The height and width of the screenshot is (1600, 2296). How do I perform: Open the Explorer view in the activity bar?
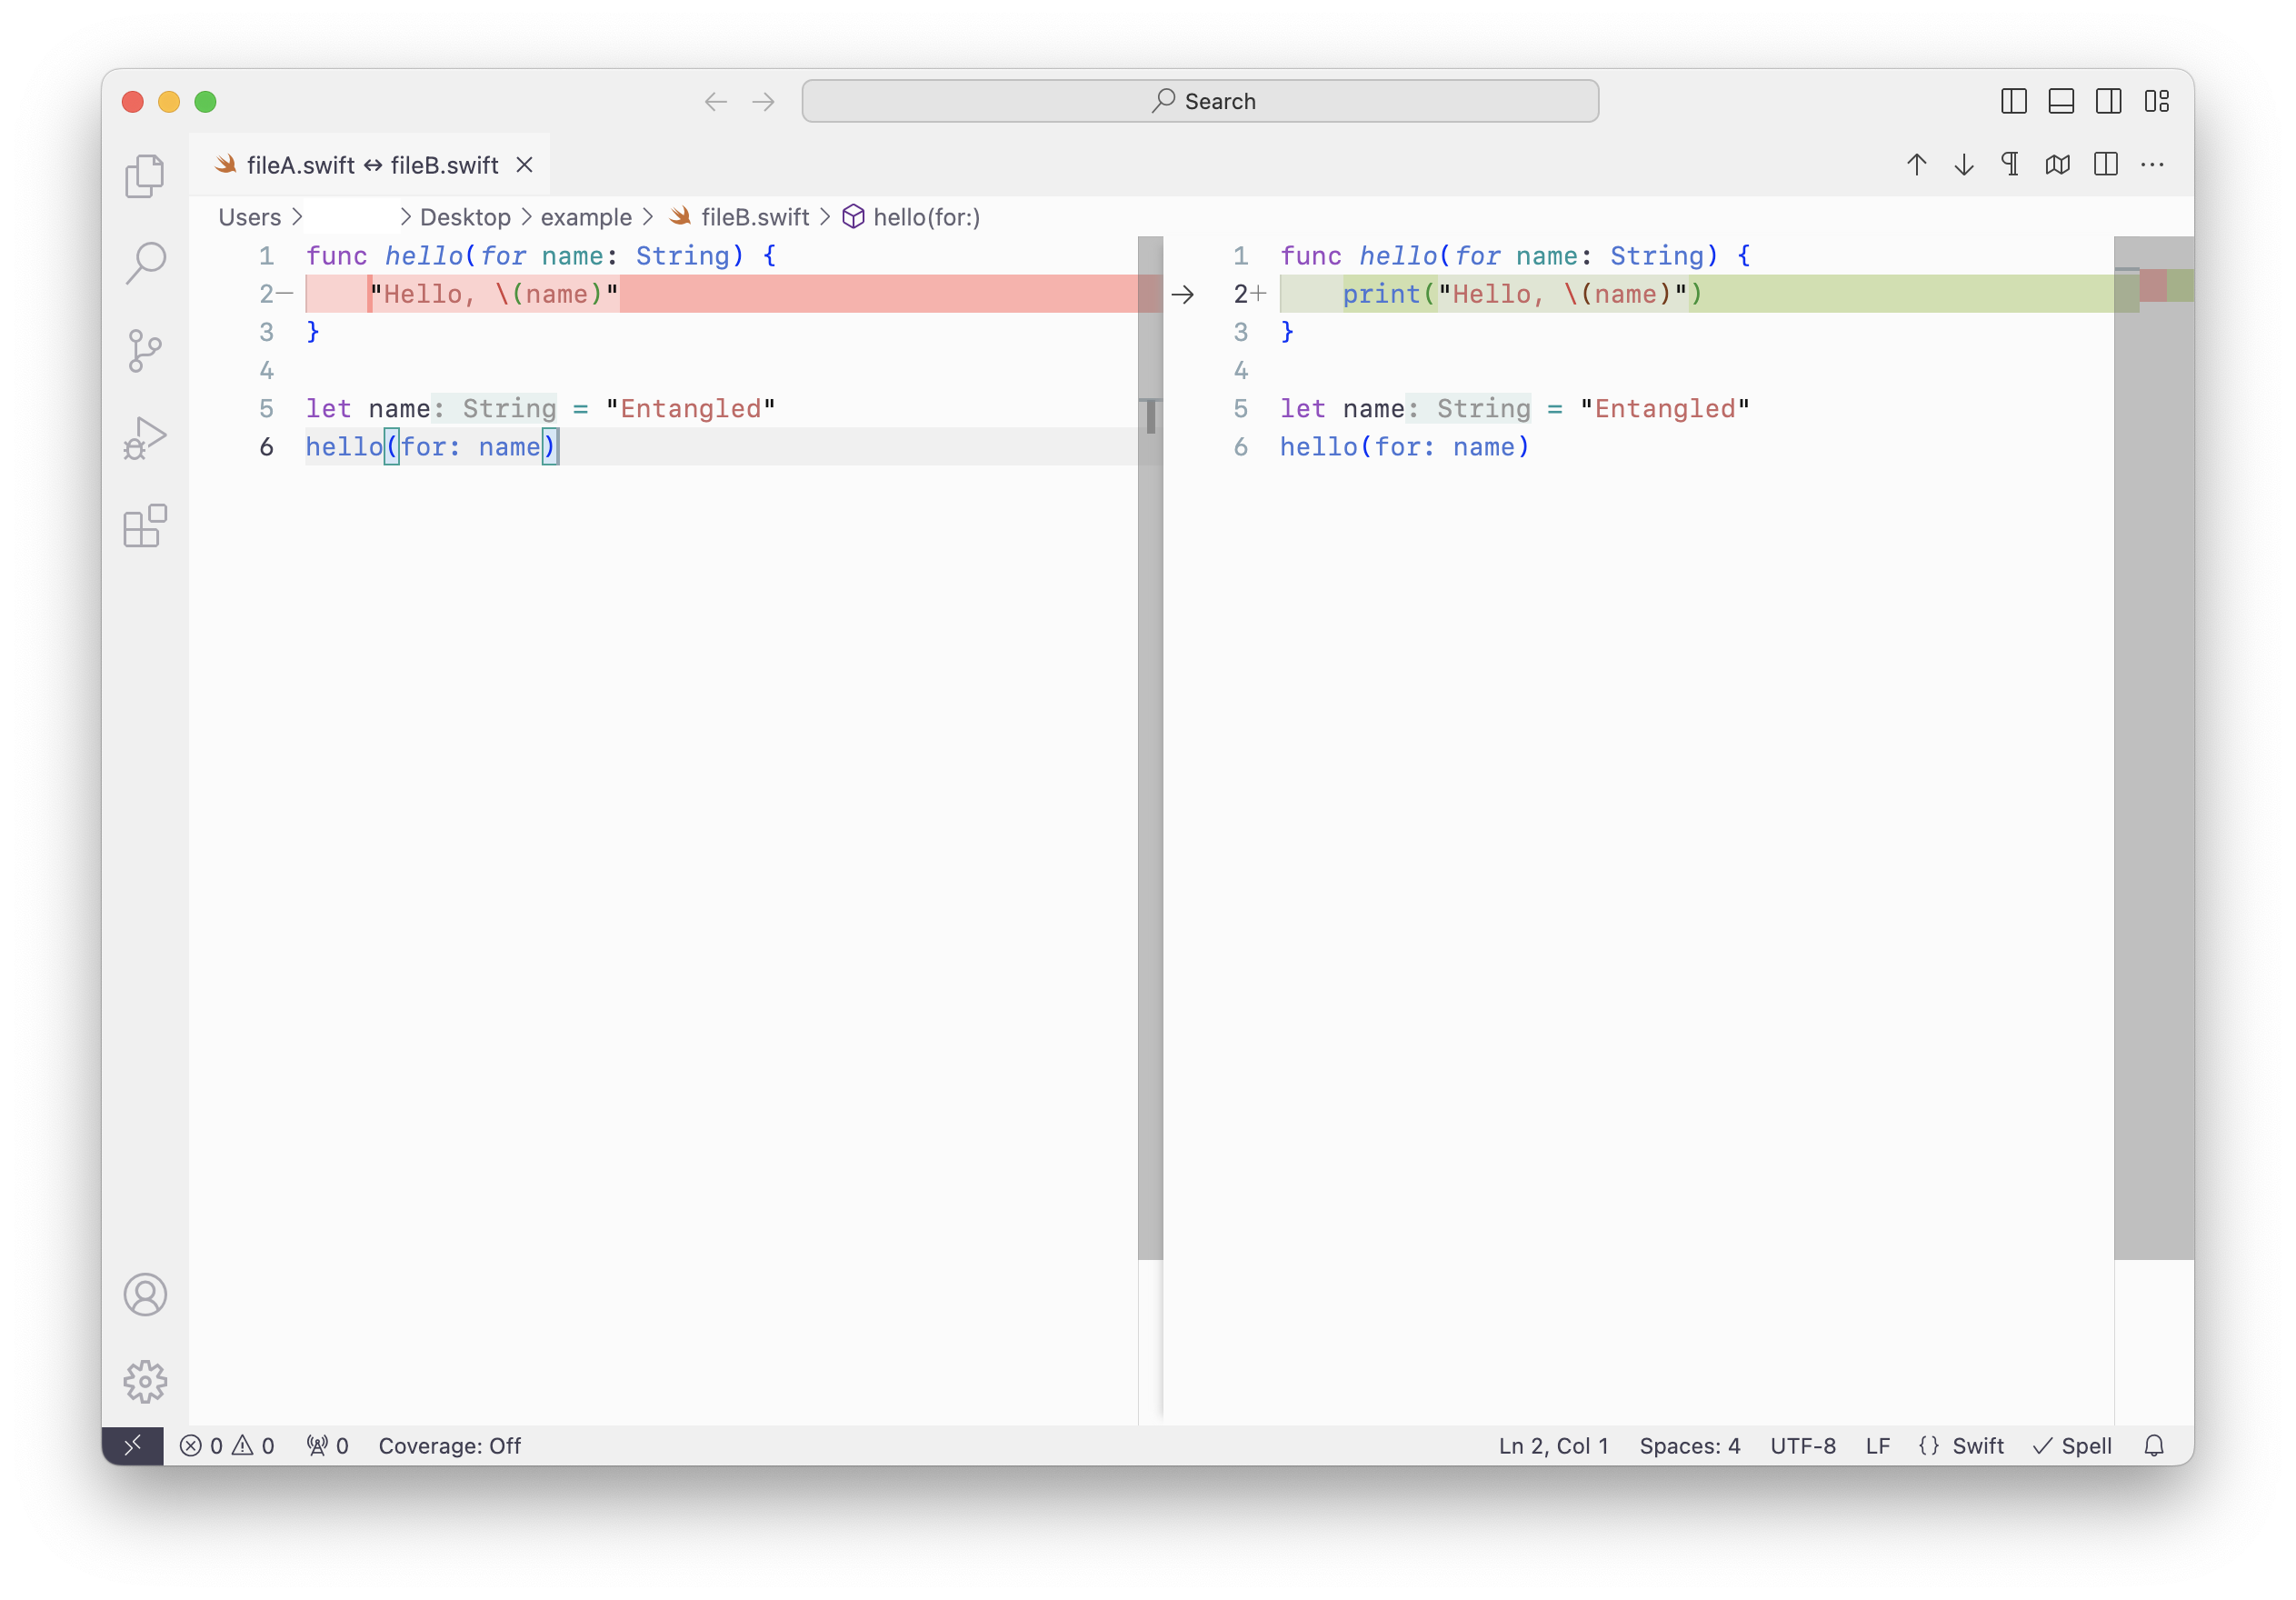[x=145, y=175]
